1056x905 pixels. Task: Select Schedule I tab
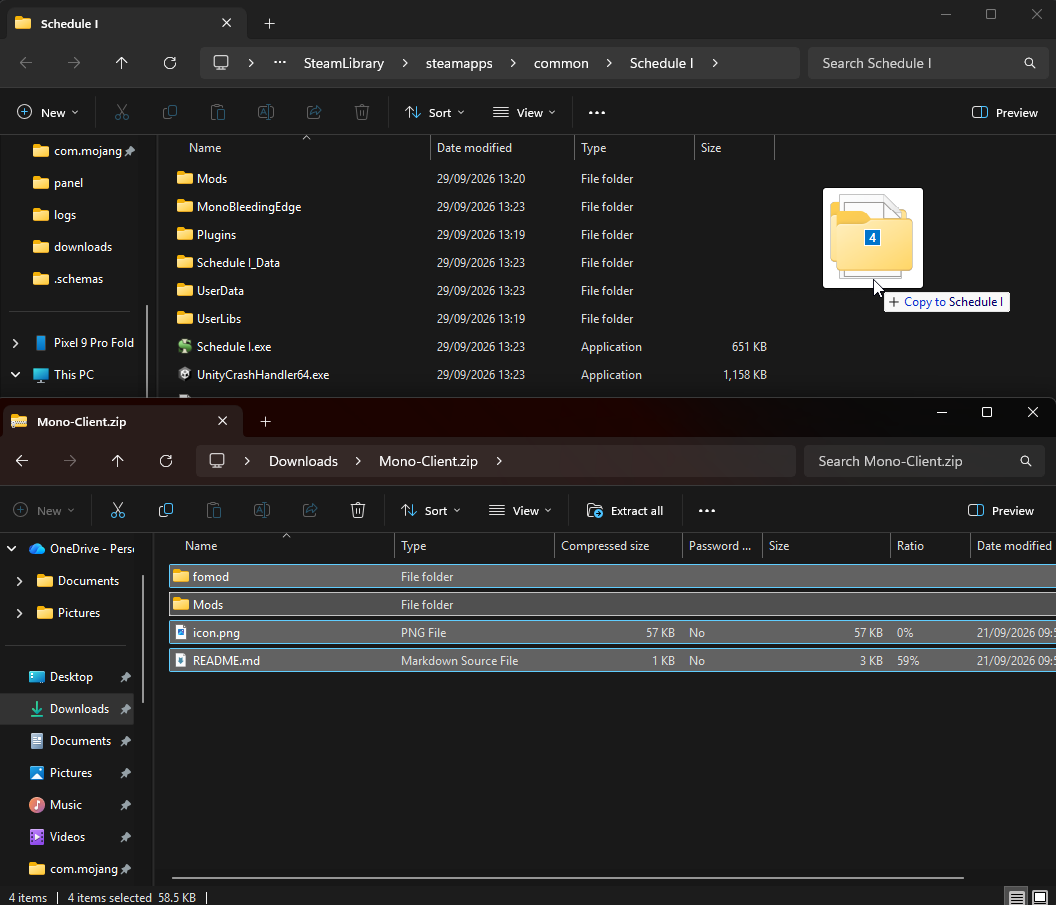[x=127, y=24]
